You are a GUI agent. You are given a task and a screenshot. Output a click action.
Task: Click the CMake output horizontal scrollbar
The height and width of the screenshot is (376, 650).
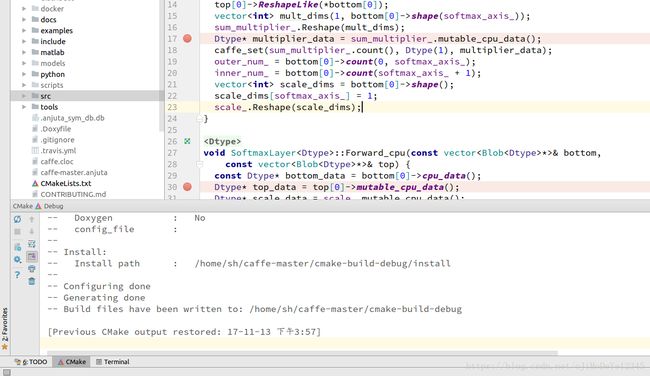coord(303,353)
